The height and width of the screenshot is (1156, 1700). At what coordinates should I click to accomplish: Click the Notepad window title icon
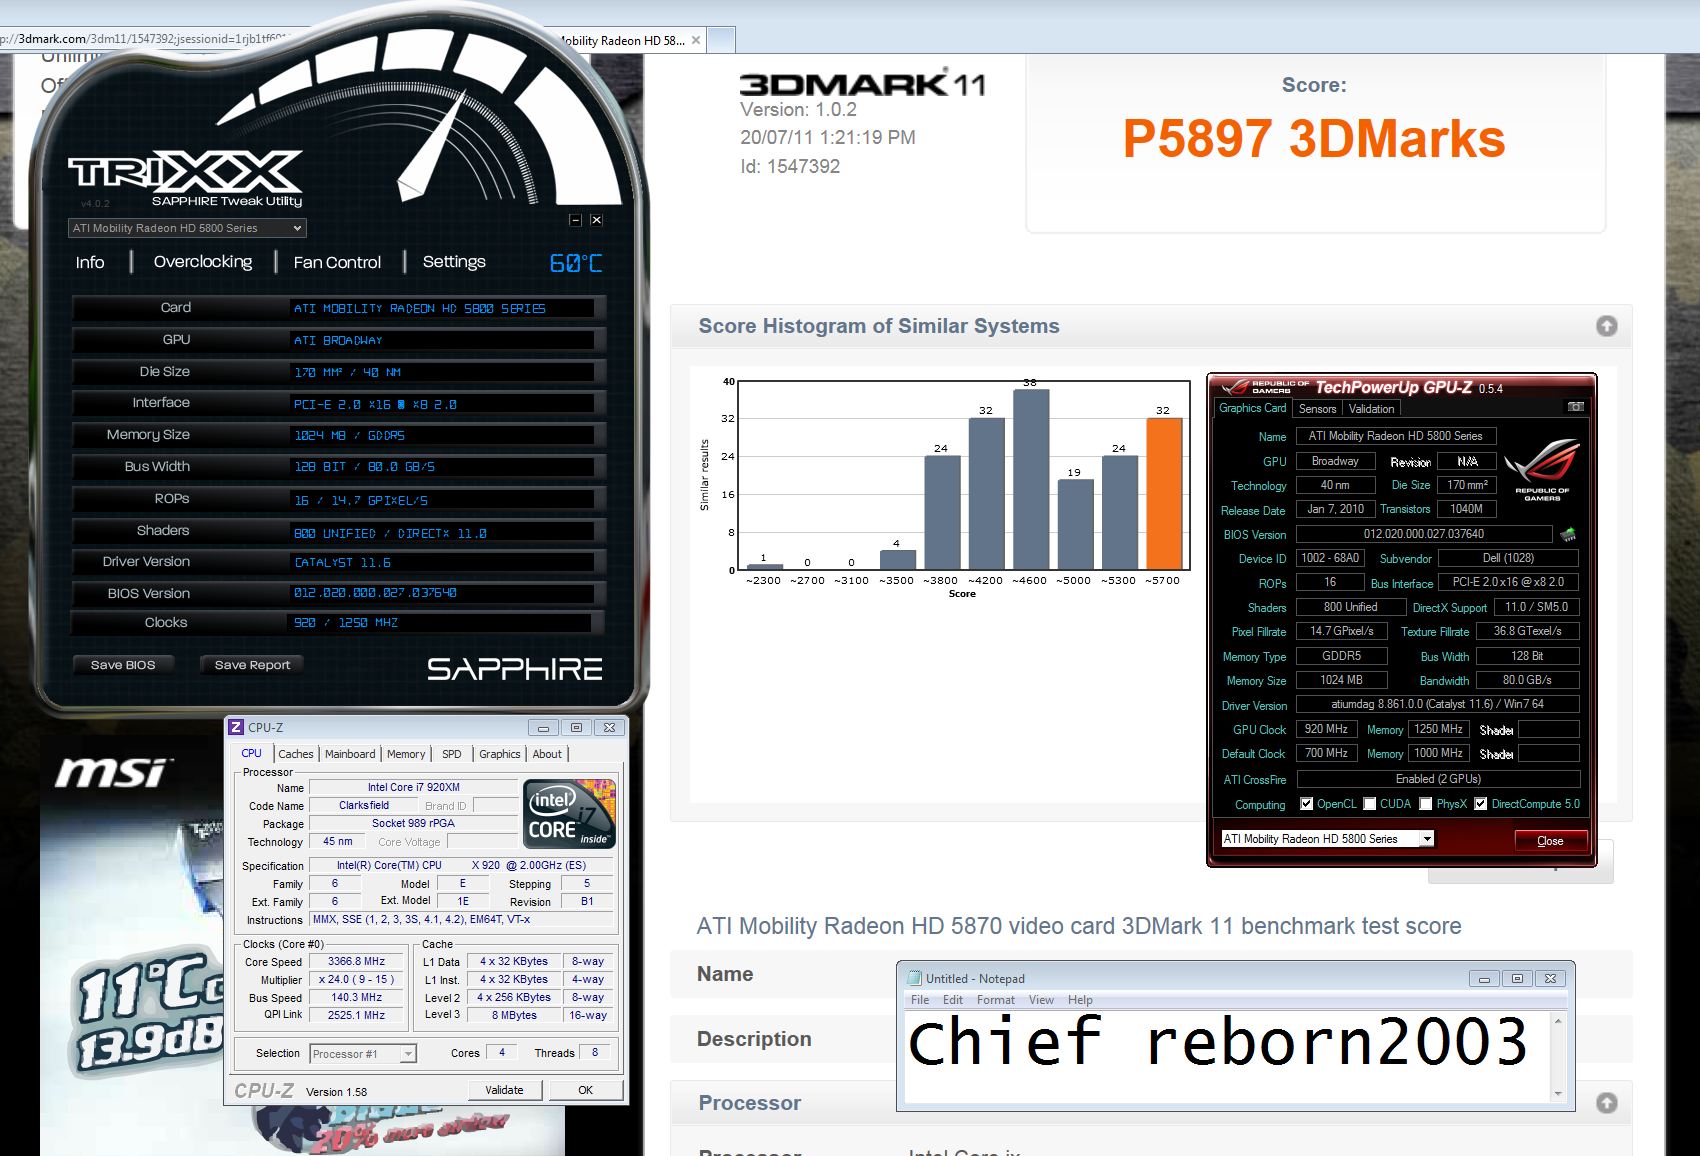(914, 978)
